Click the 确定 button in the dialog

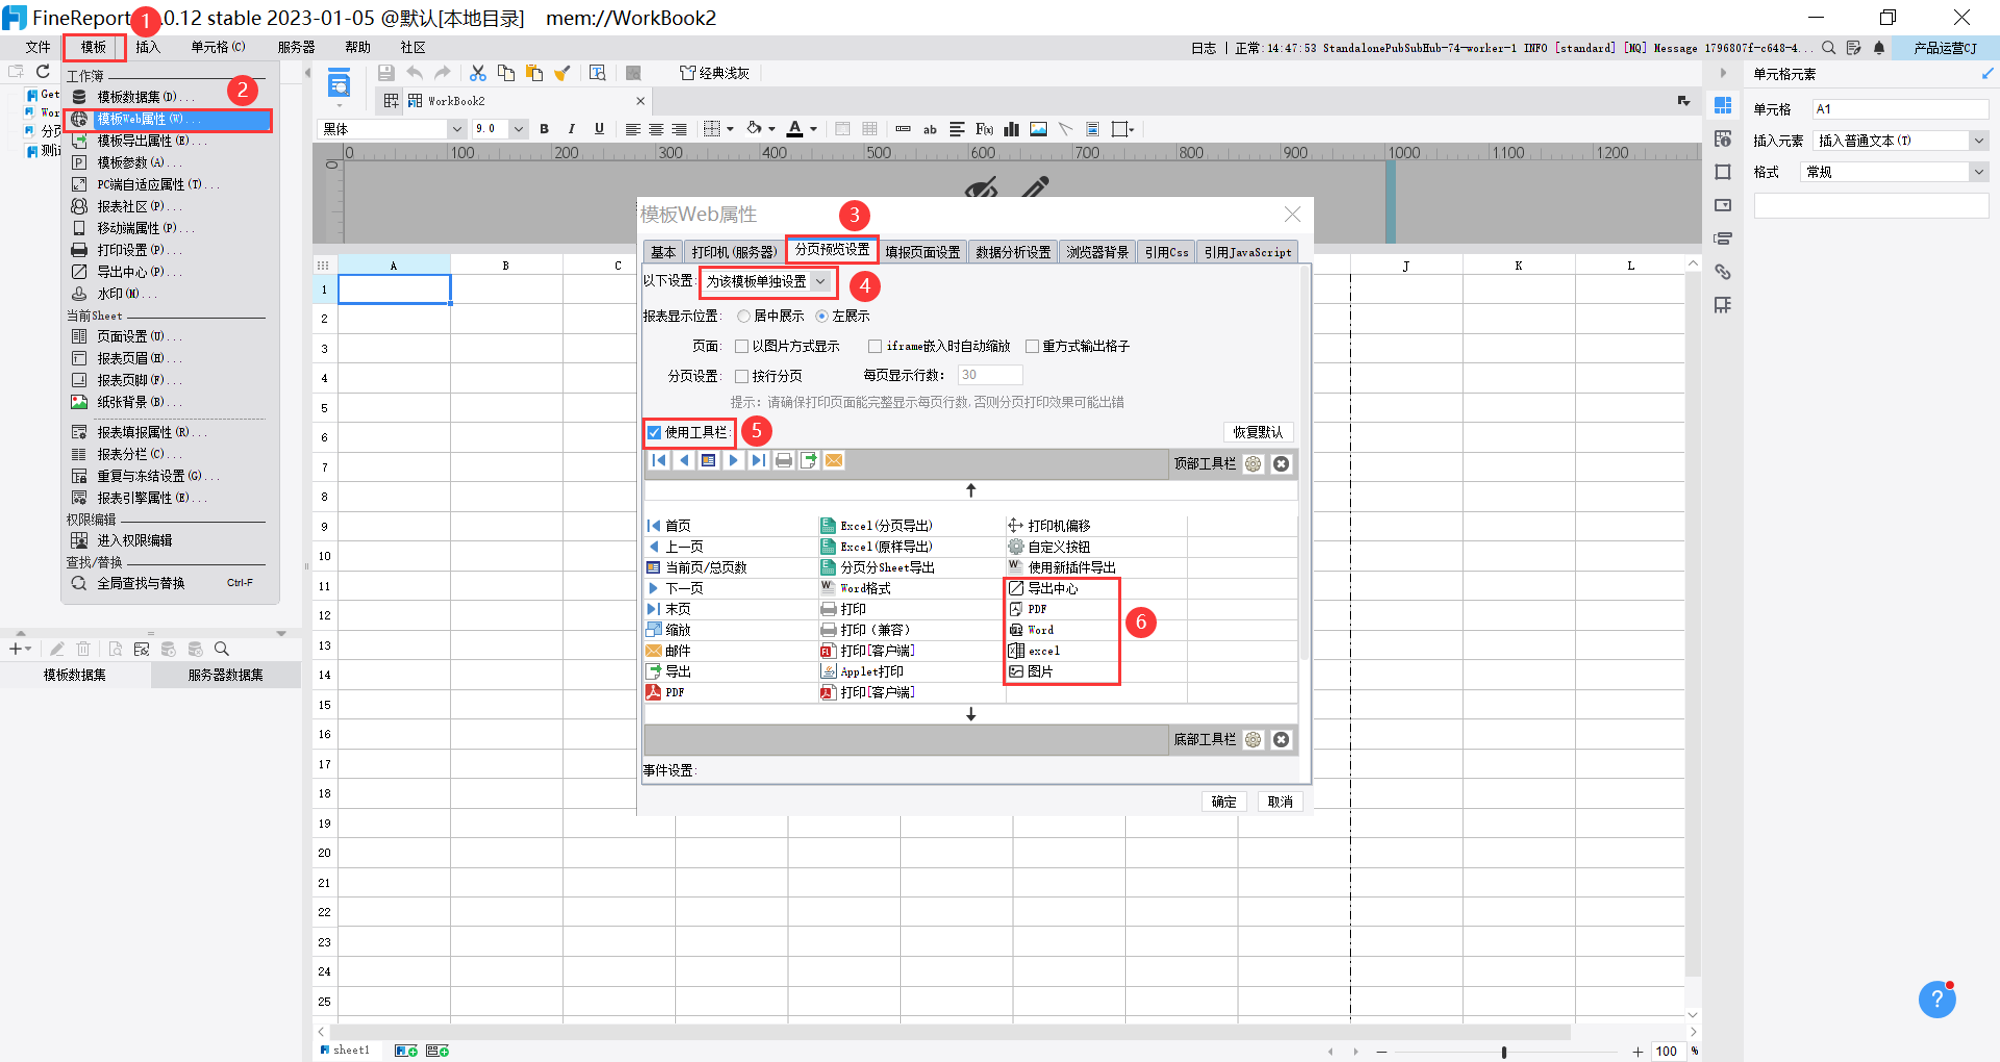1224,802
